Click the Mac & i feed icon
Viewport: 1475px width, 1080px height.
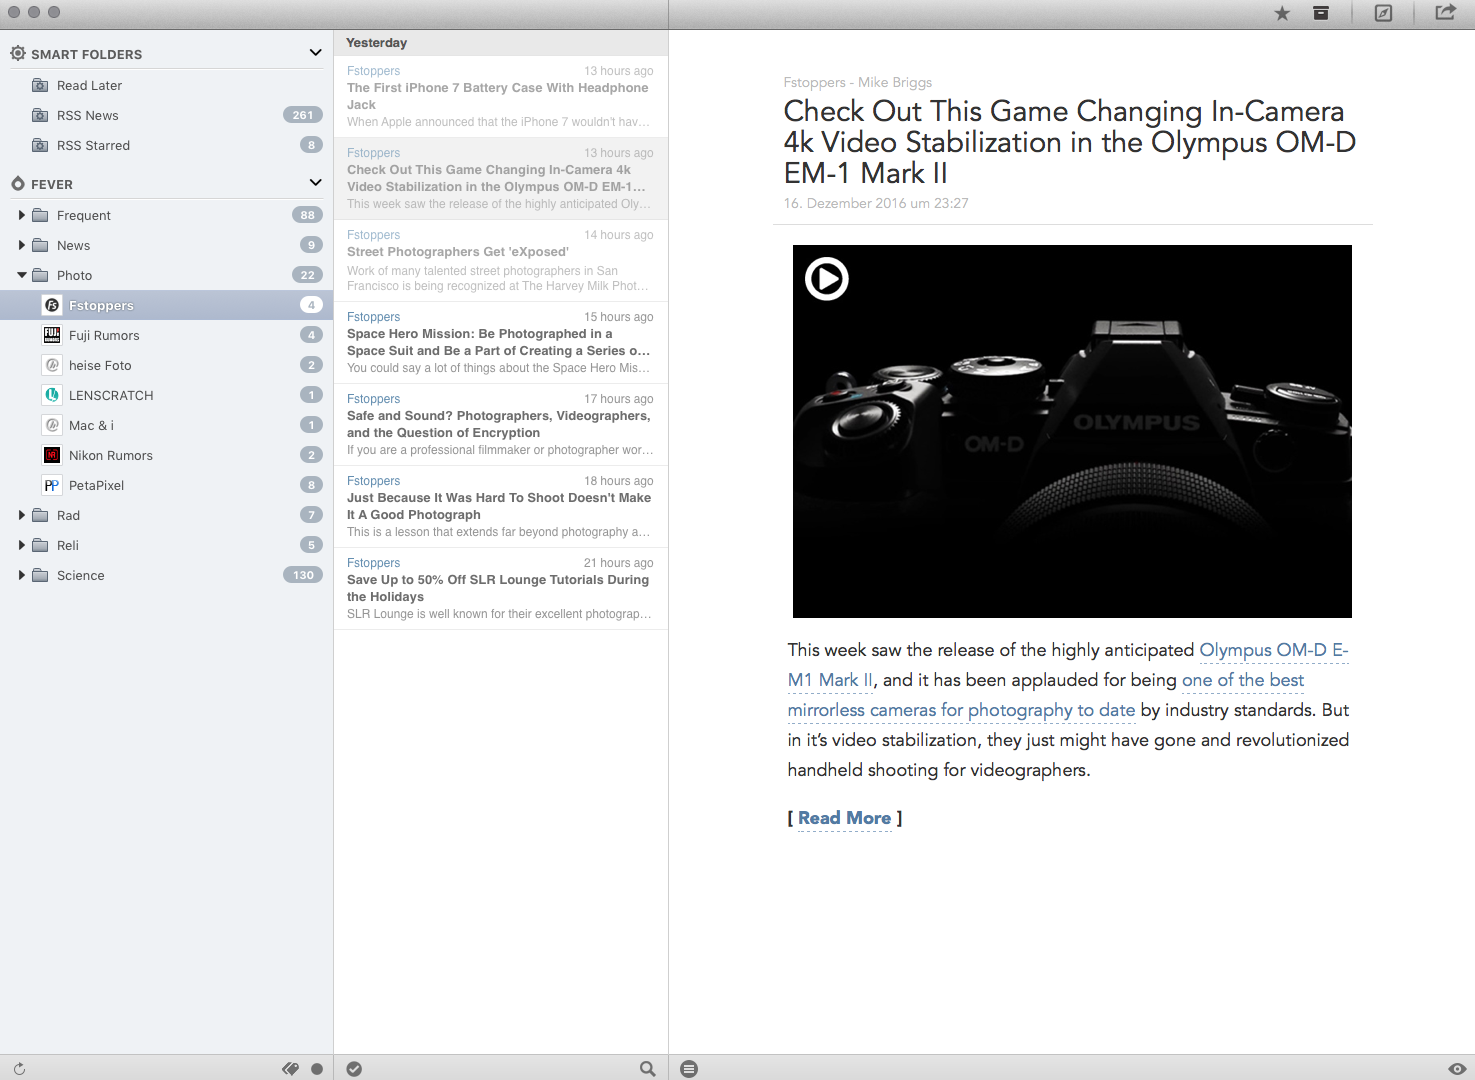coord(52,425)
